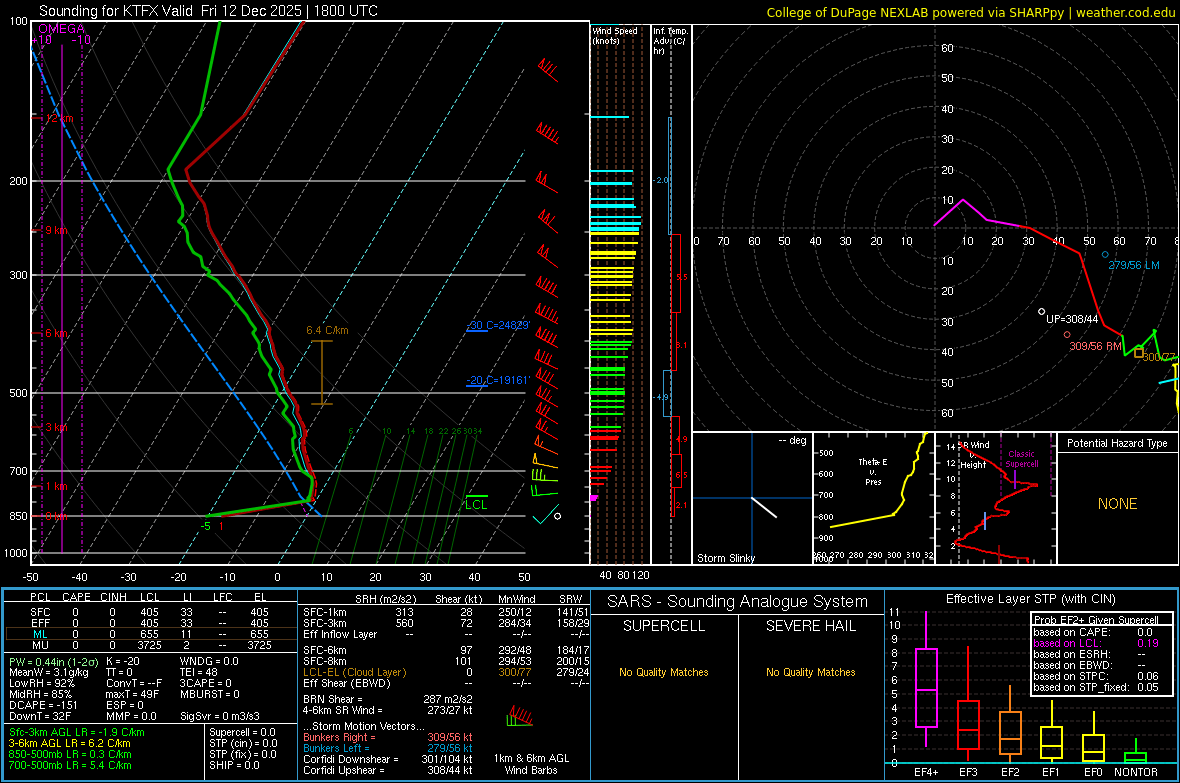Select the highlighted ML parcel row
Image resolution: width=1180 pixels, height=783 pixels.
point(149,634)
